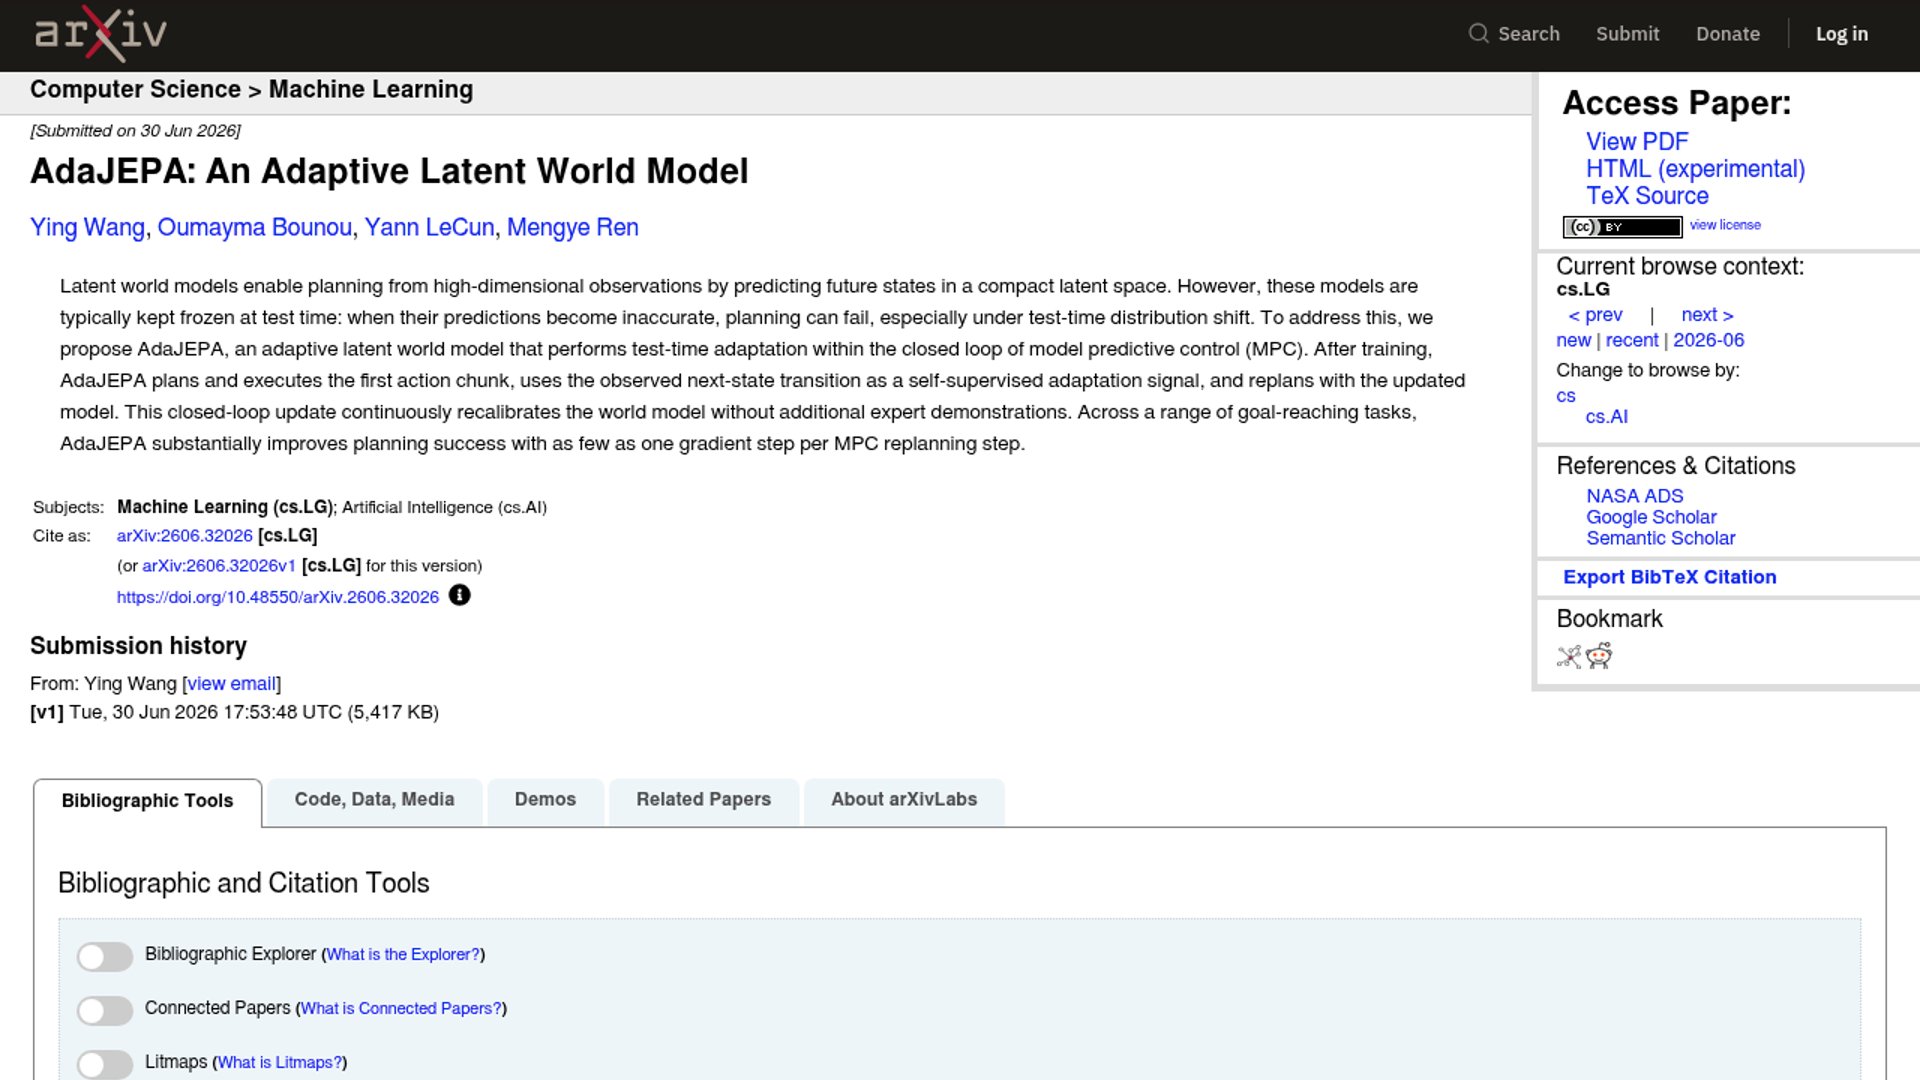
Task: Toggle the Litmaps switch
Action: (x=105, y=1064)
